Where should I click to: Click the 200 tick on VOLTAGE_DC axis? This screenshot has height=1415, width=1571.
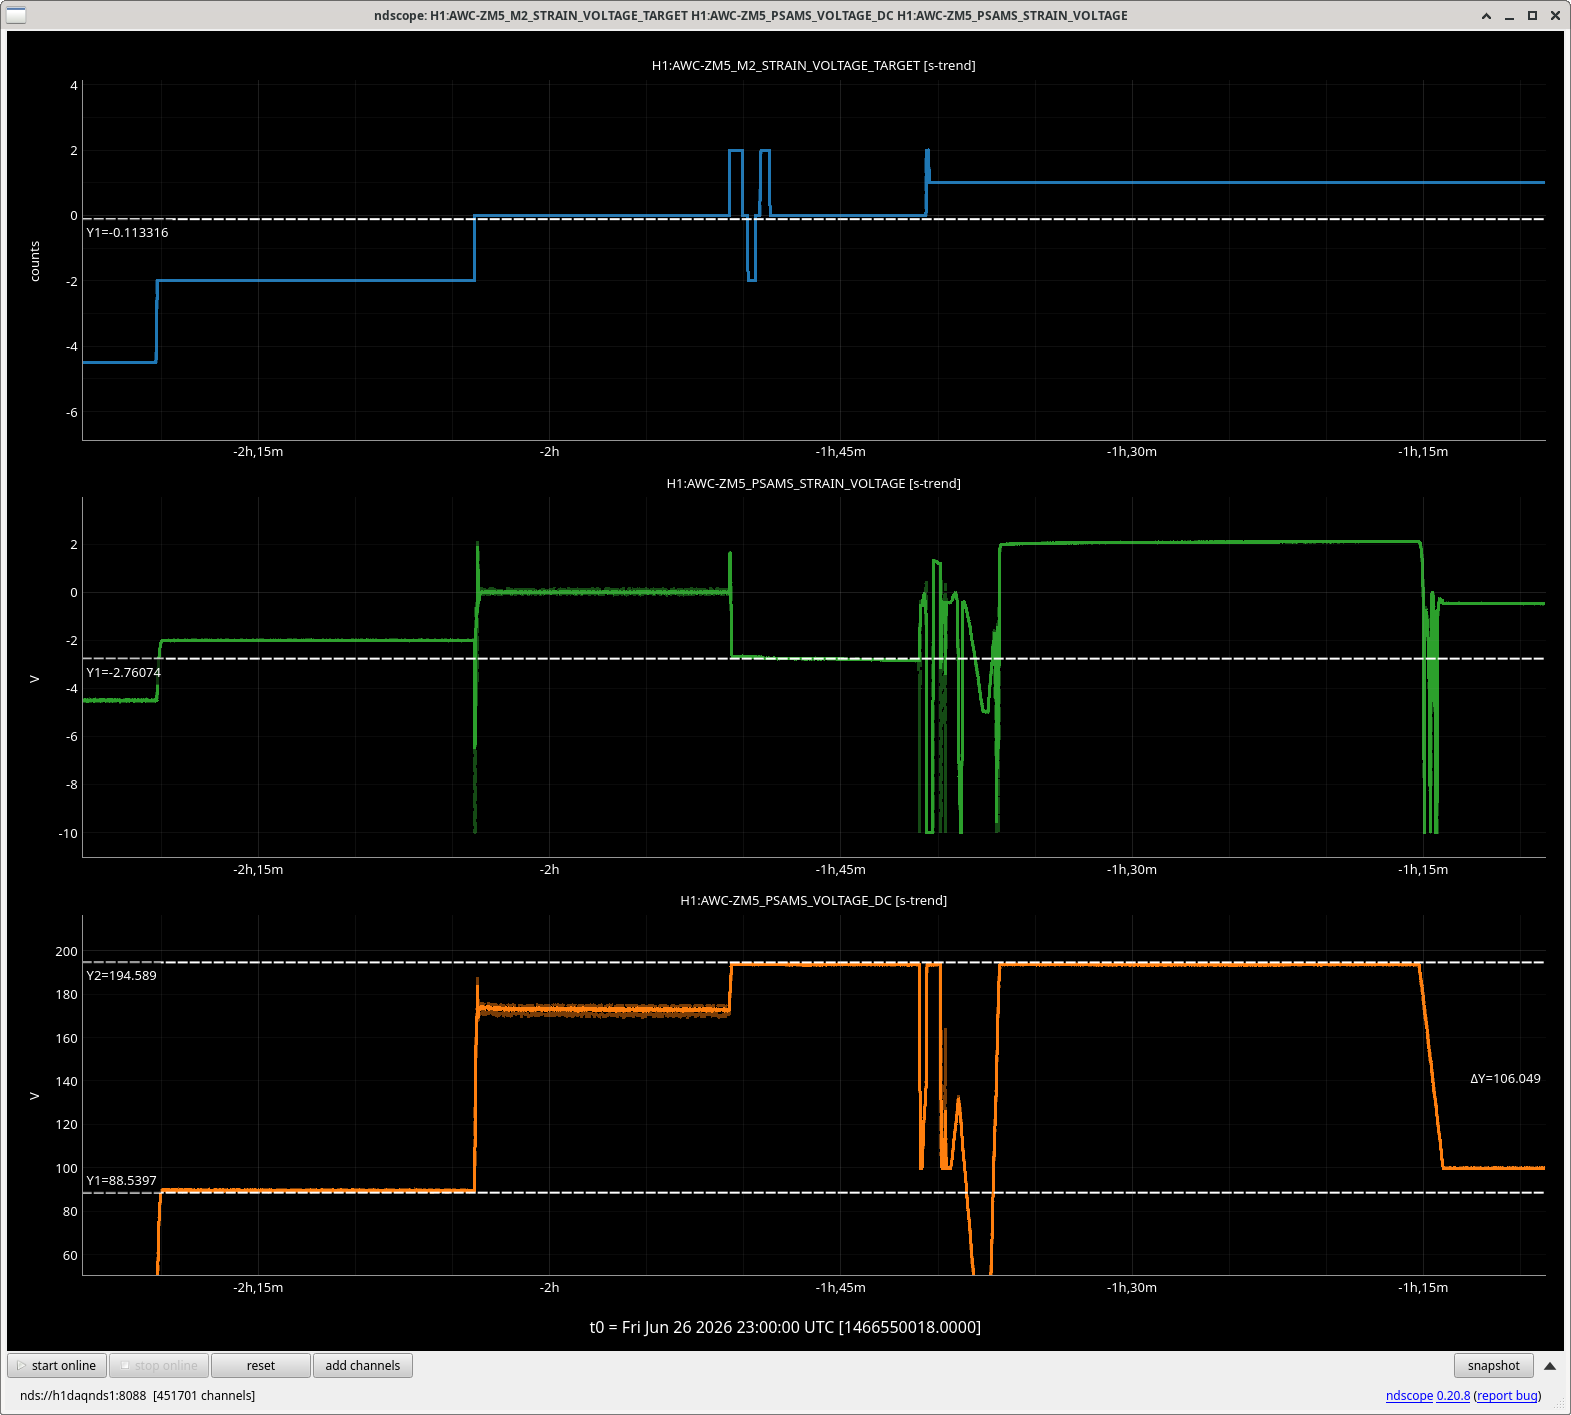click(66, 951)
